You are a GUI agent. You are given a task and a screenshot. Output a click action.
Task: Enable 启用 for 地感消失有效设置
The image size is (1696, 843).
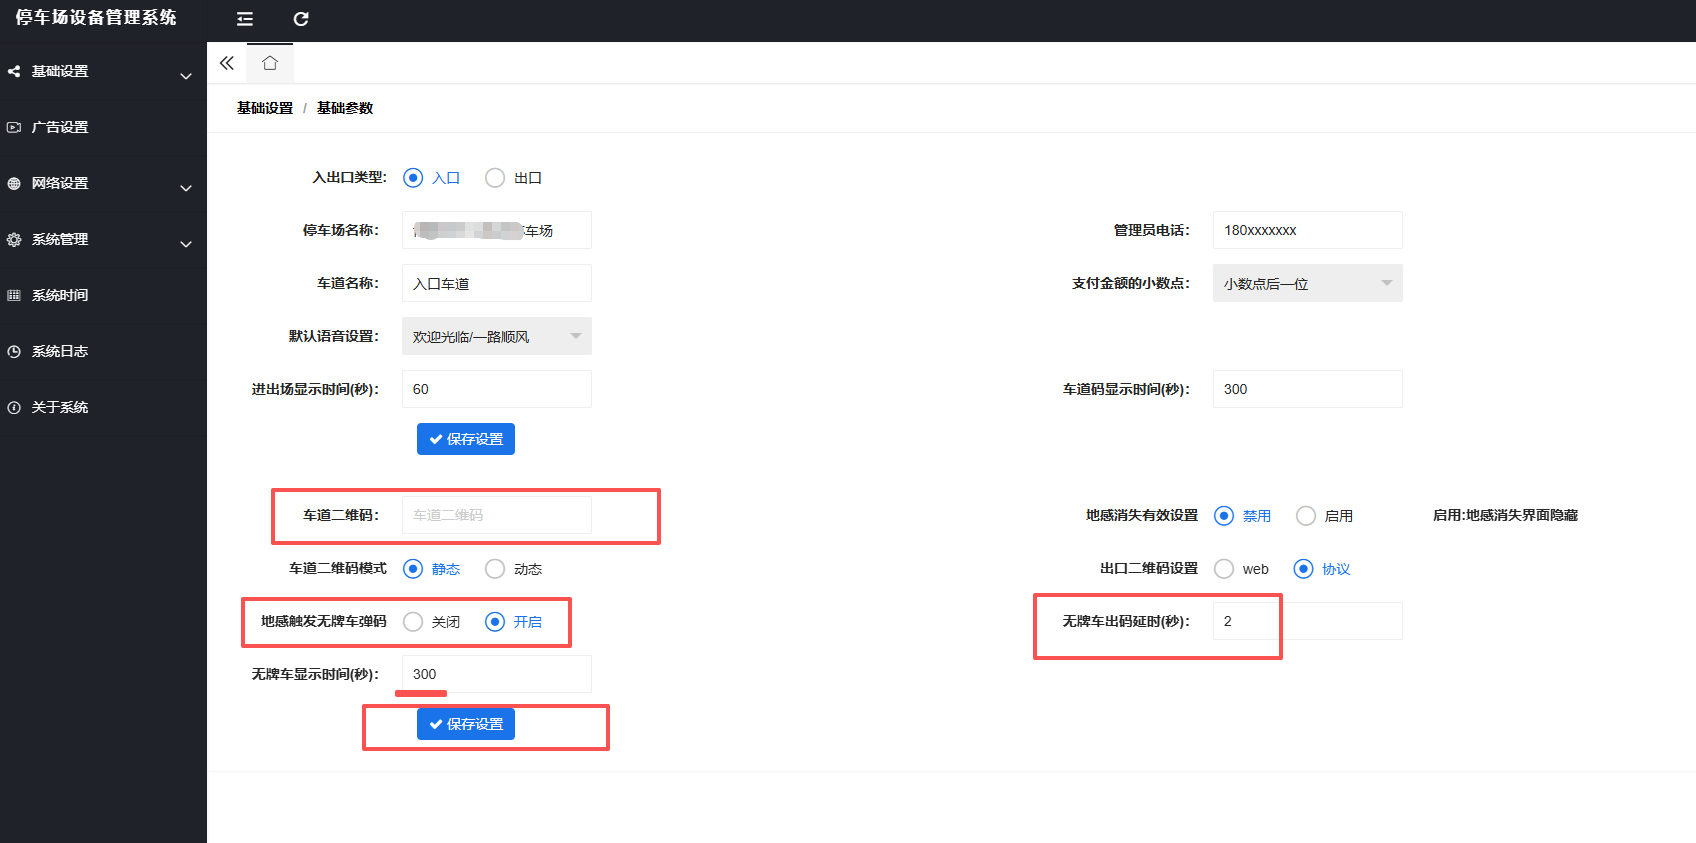(x=1306, y=516)
